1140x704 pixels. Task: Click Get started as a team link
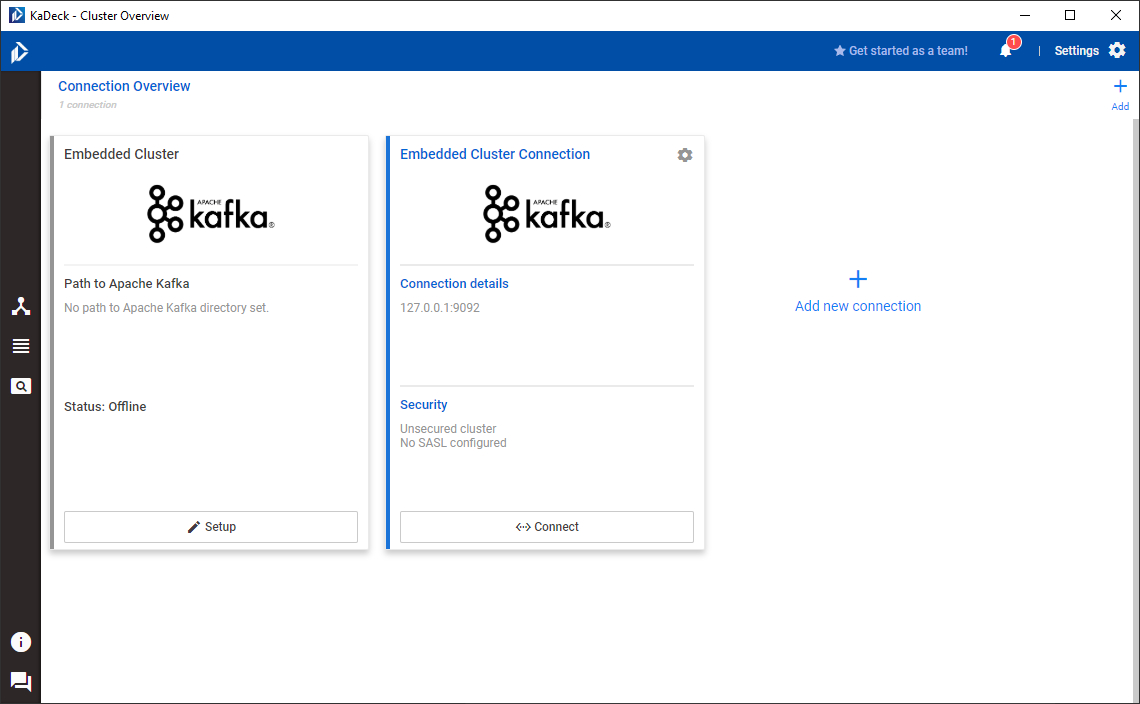tap(901, 50)
